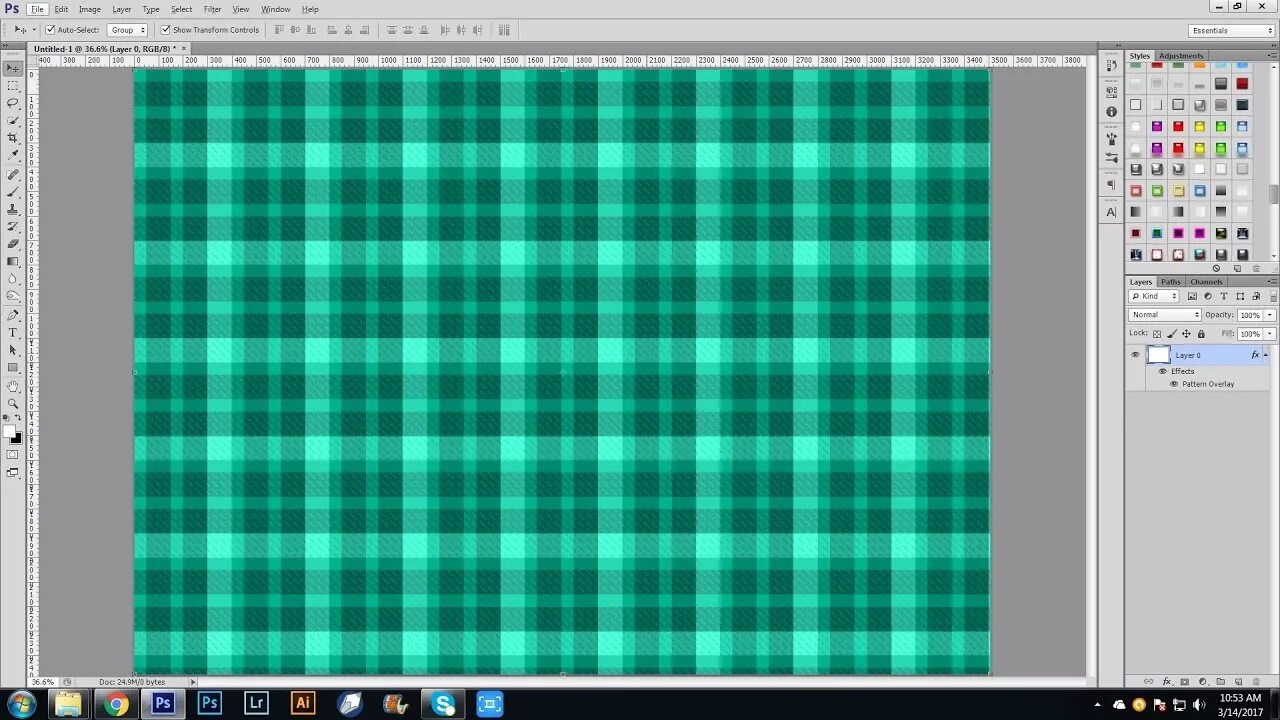Click the layer Opacity 100% field
The image size is (1280, 720).
coord(1250,315)
